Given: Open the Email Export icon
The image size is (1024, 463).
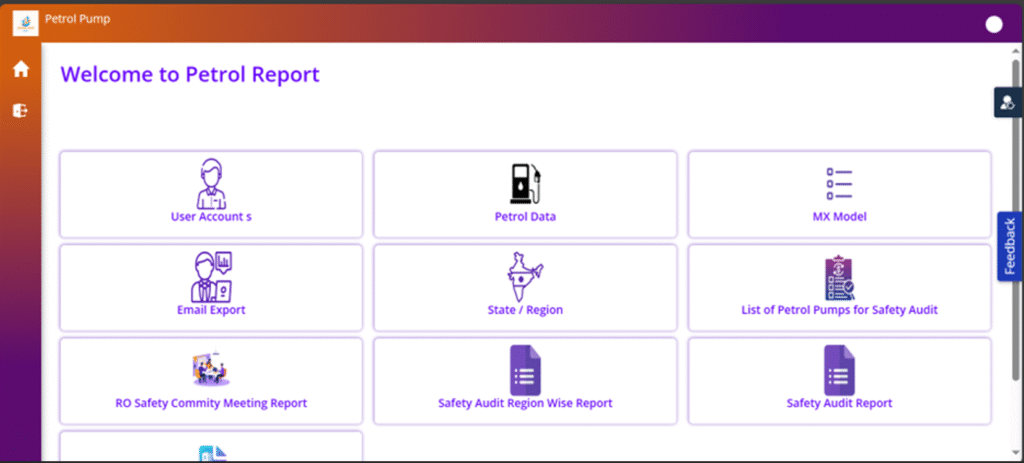Looking at the screenshot, I should 211,276.
